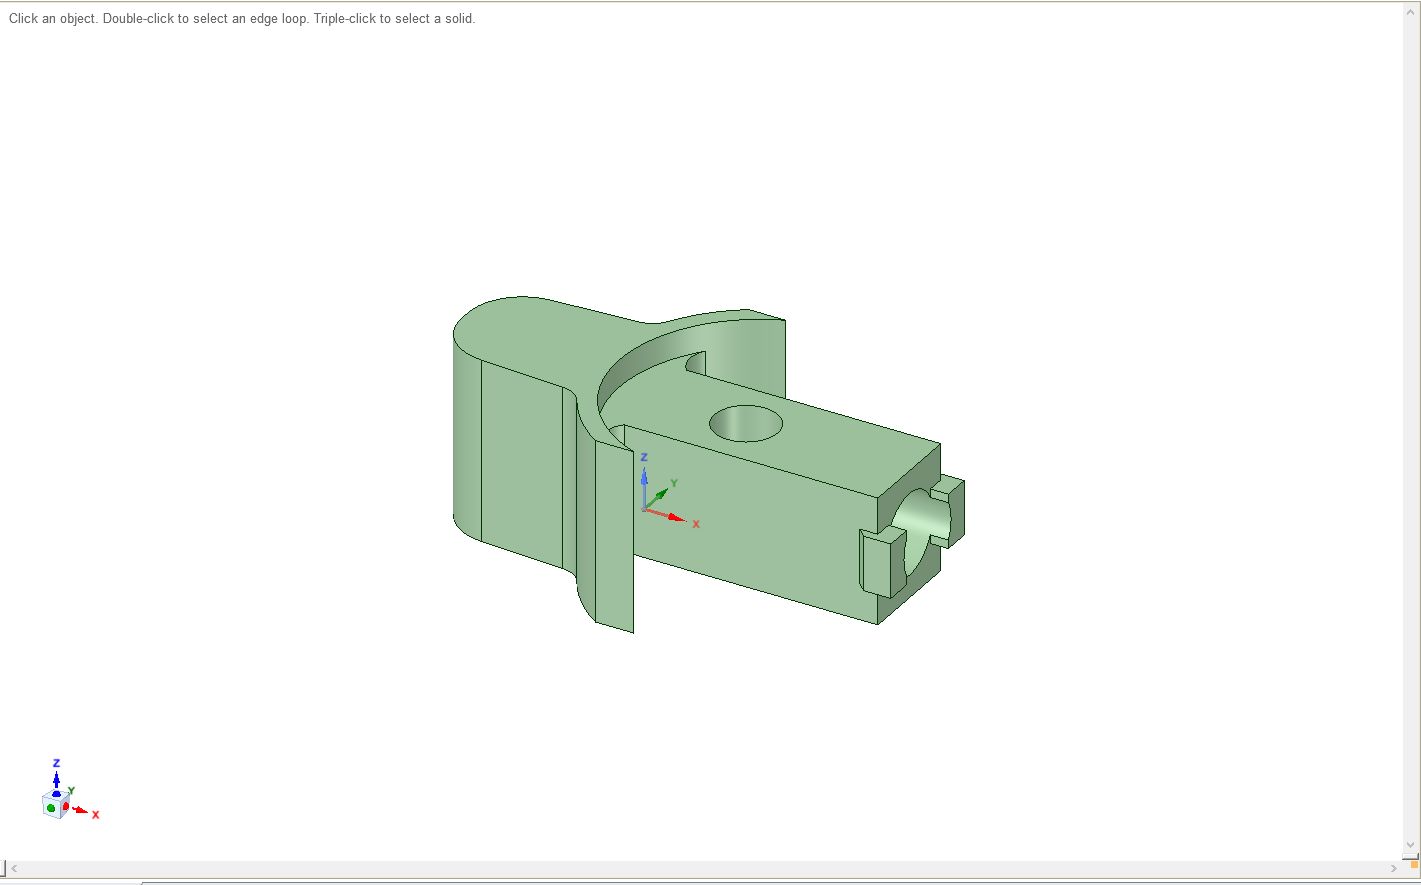Click the blue dot on top of the triad cube
The width and height of the screenshot is (1421, 885).
[x=56, y=794]
